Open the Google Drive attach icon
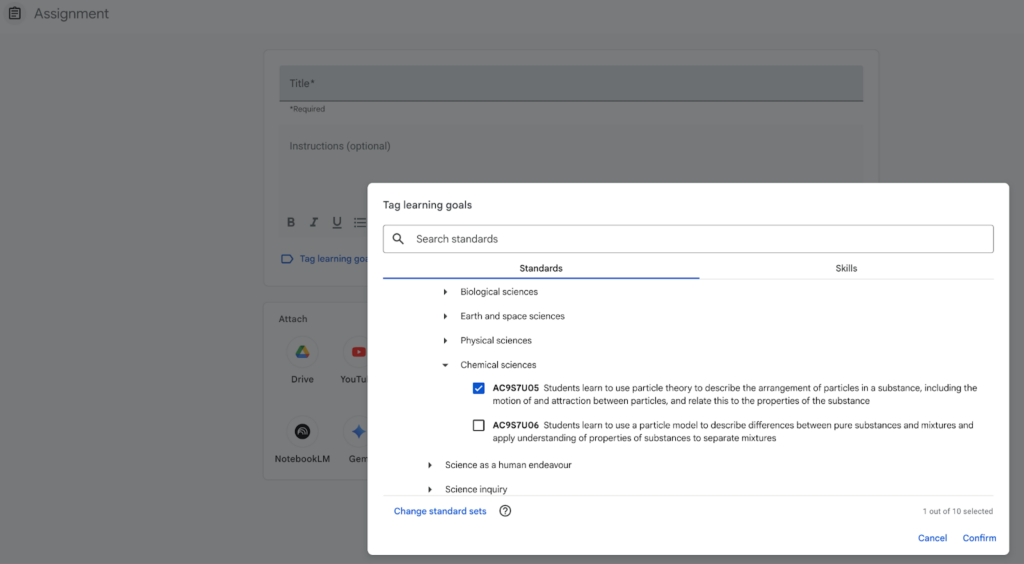 302,353
